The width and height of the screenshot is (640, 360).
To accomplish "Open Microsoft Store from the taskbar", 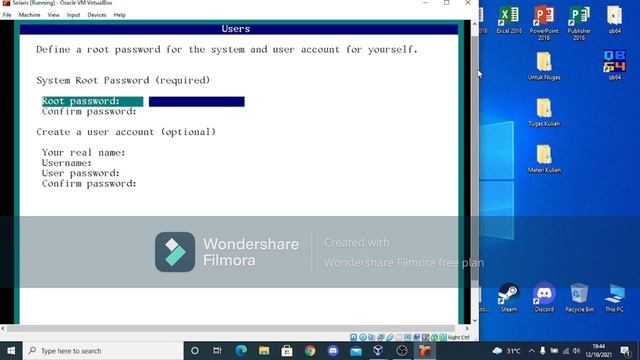I will [x=287, y=351].
